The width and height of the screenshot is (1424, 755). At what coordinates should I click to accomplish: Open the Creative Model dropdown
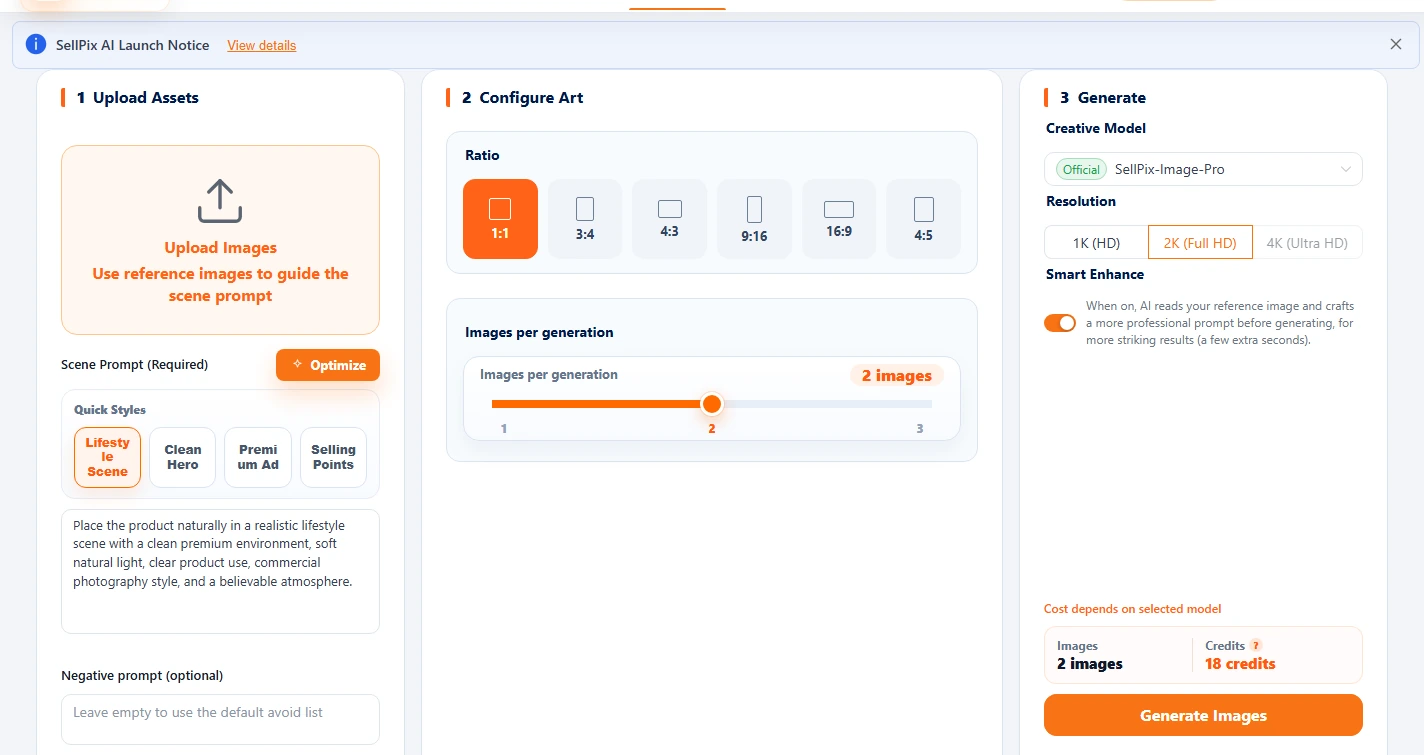(1203, 169)
